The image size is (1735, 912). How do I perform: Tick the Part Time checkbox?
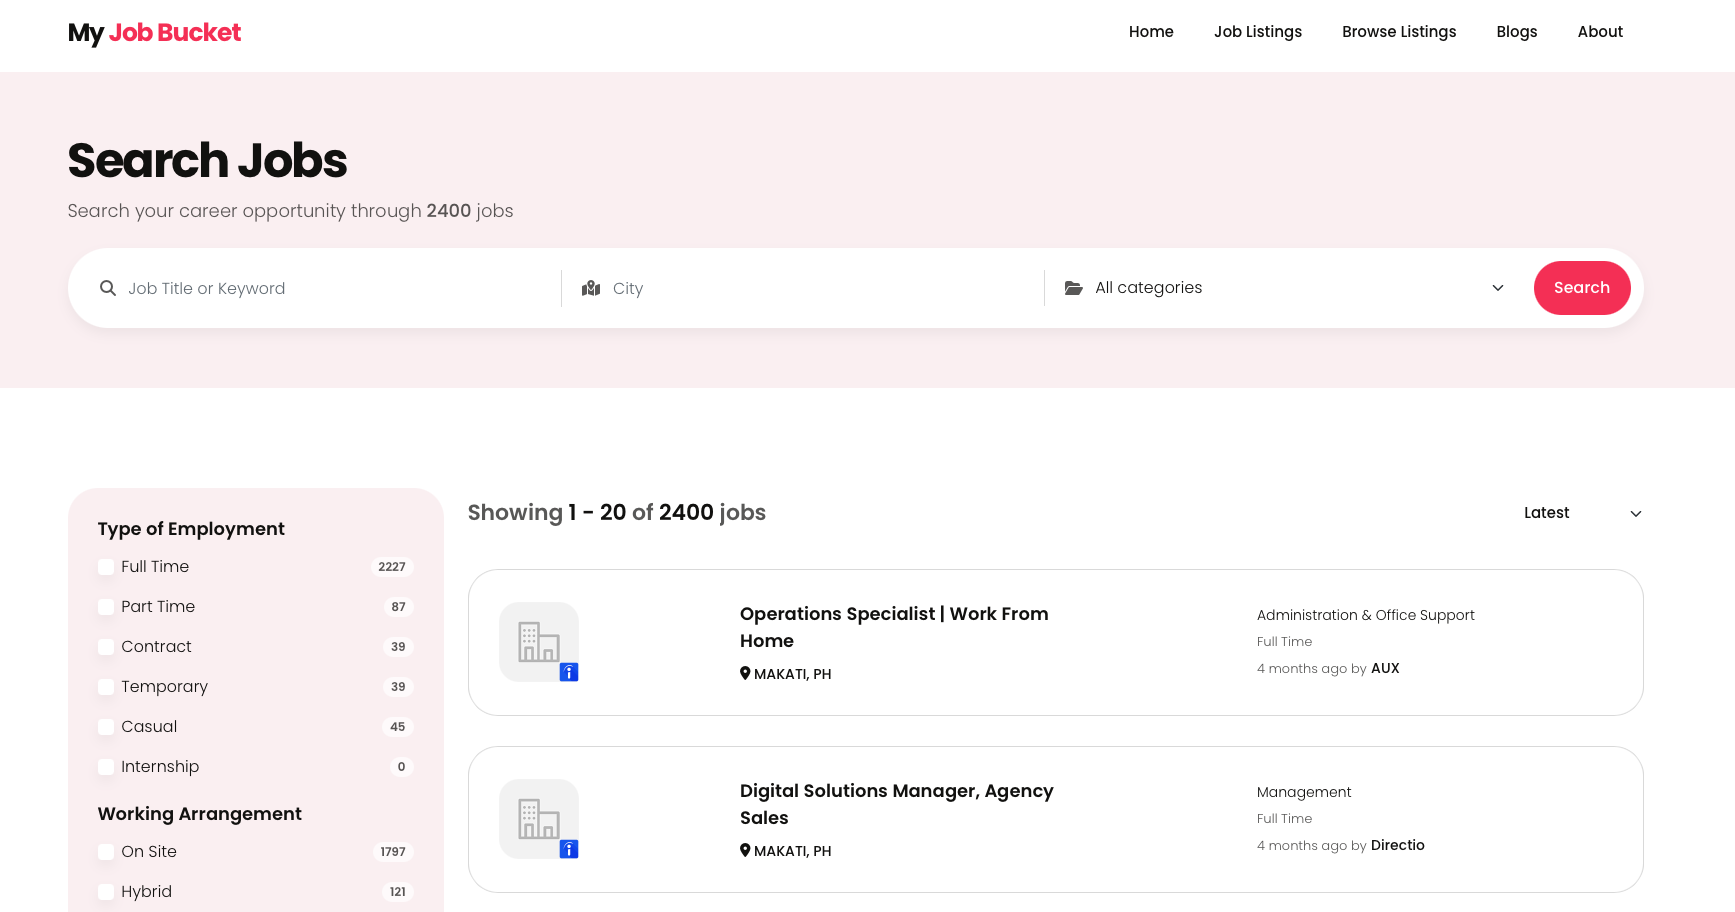pyautogui.click(x=106, y=607)
